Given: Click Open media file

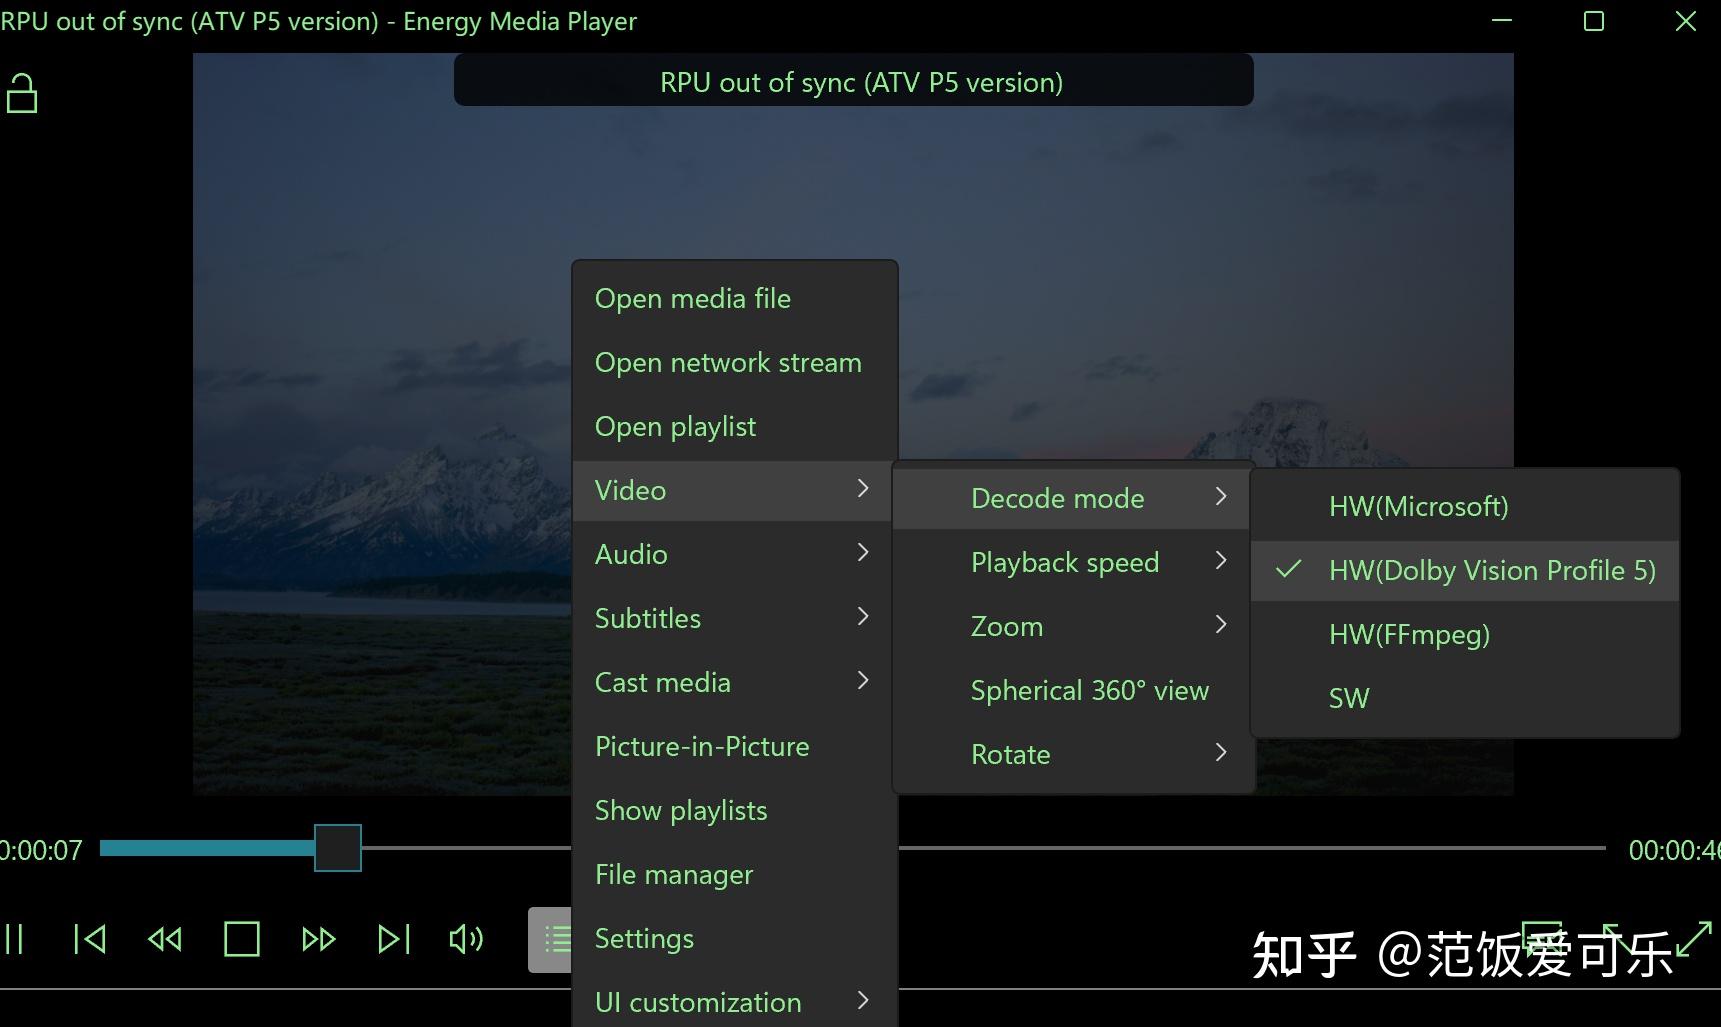Looking at the screenshot, I should 693,298.
